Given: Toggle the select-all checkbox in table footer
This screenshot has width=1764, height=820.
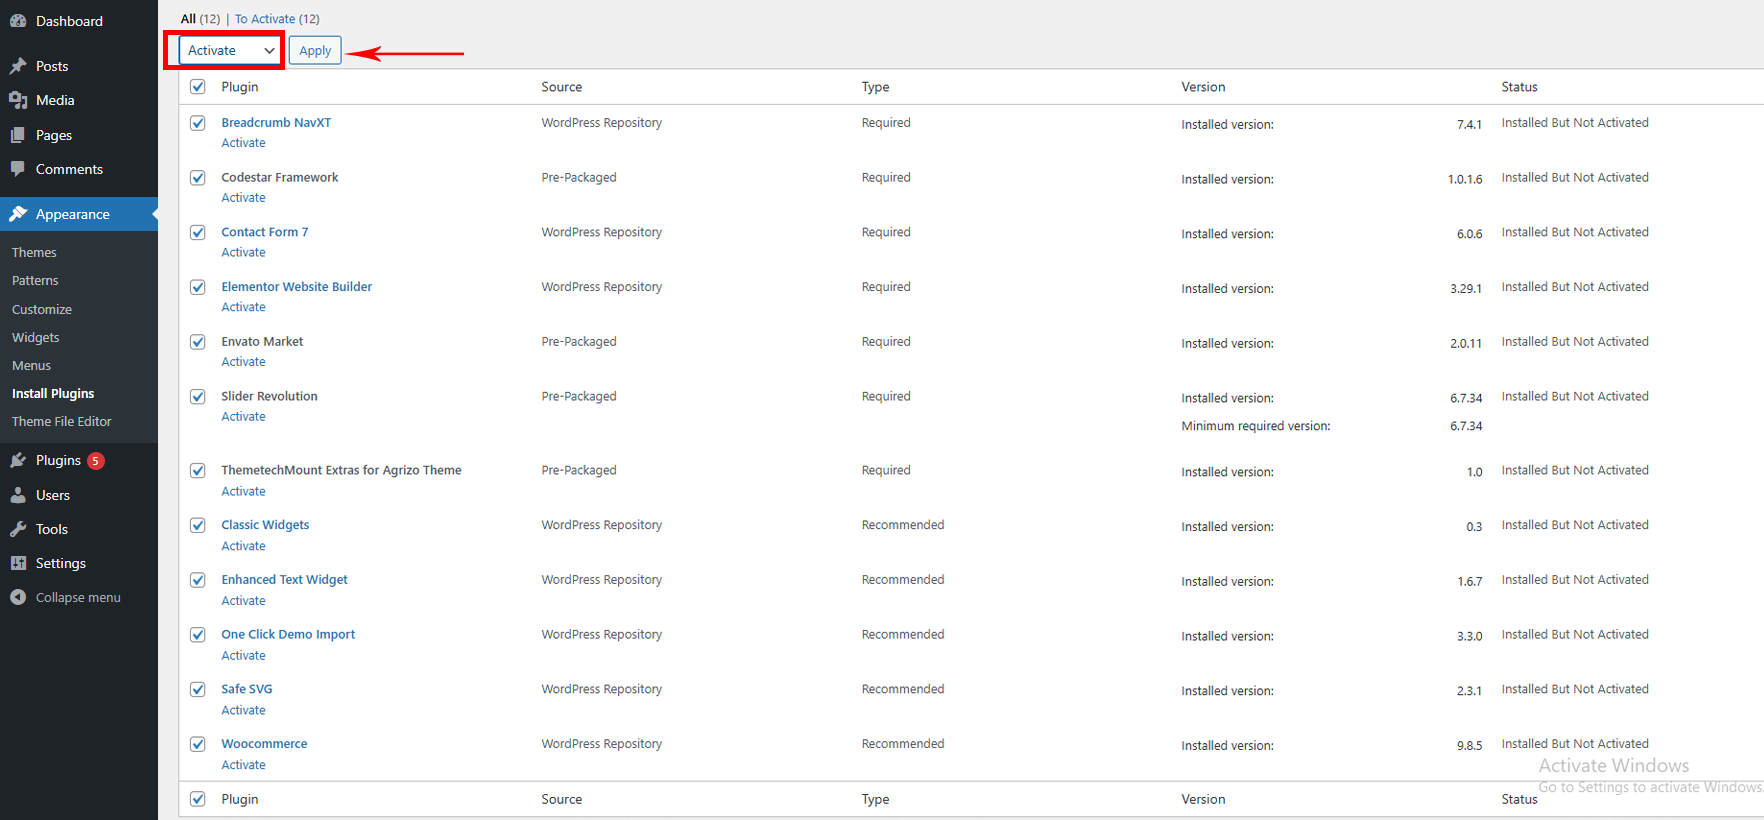Looking at the screenshot, I should point(198,799).
